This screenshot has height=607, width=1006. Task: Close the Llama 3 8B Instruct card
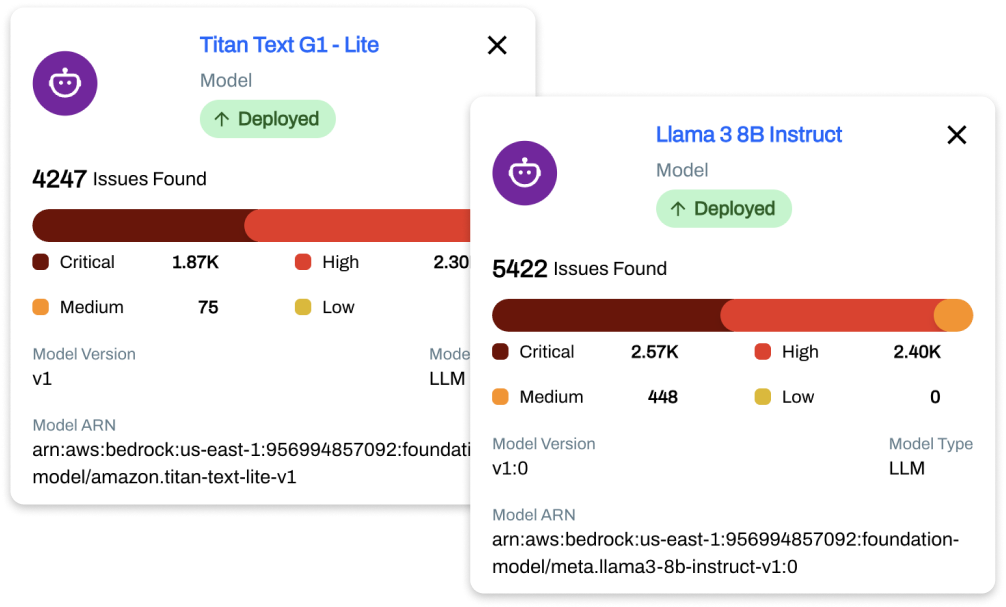[x=957, y=135]
